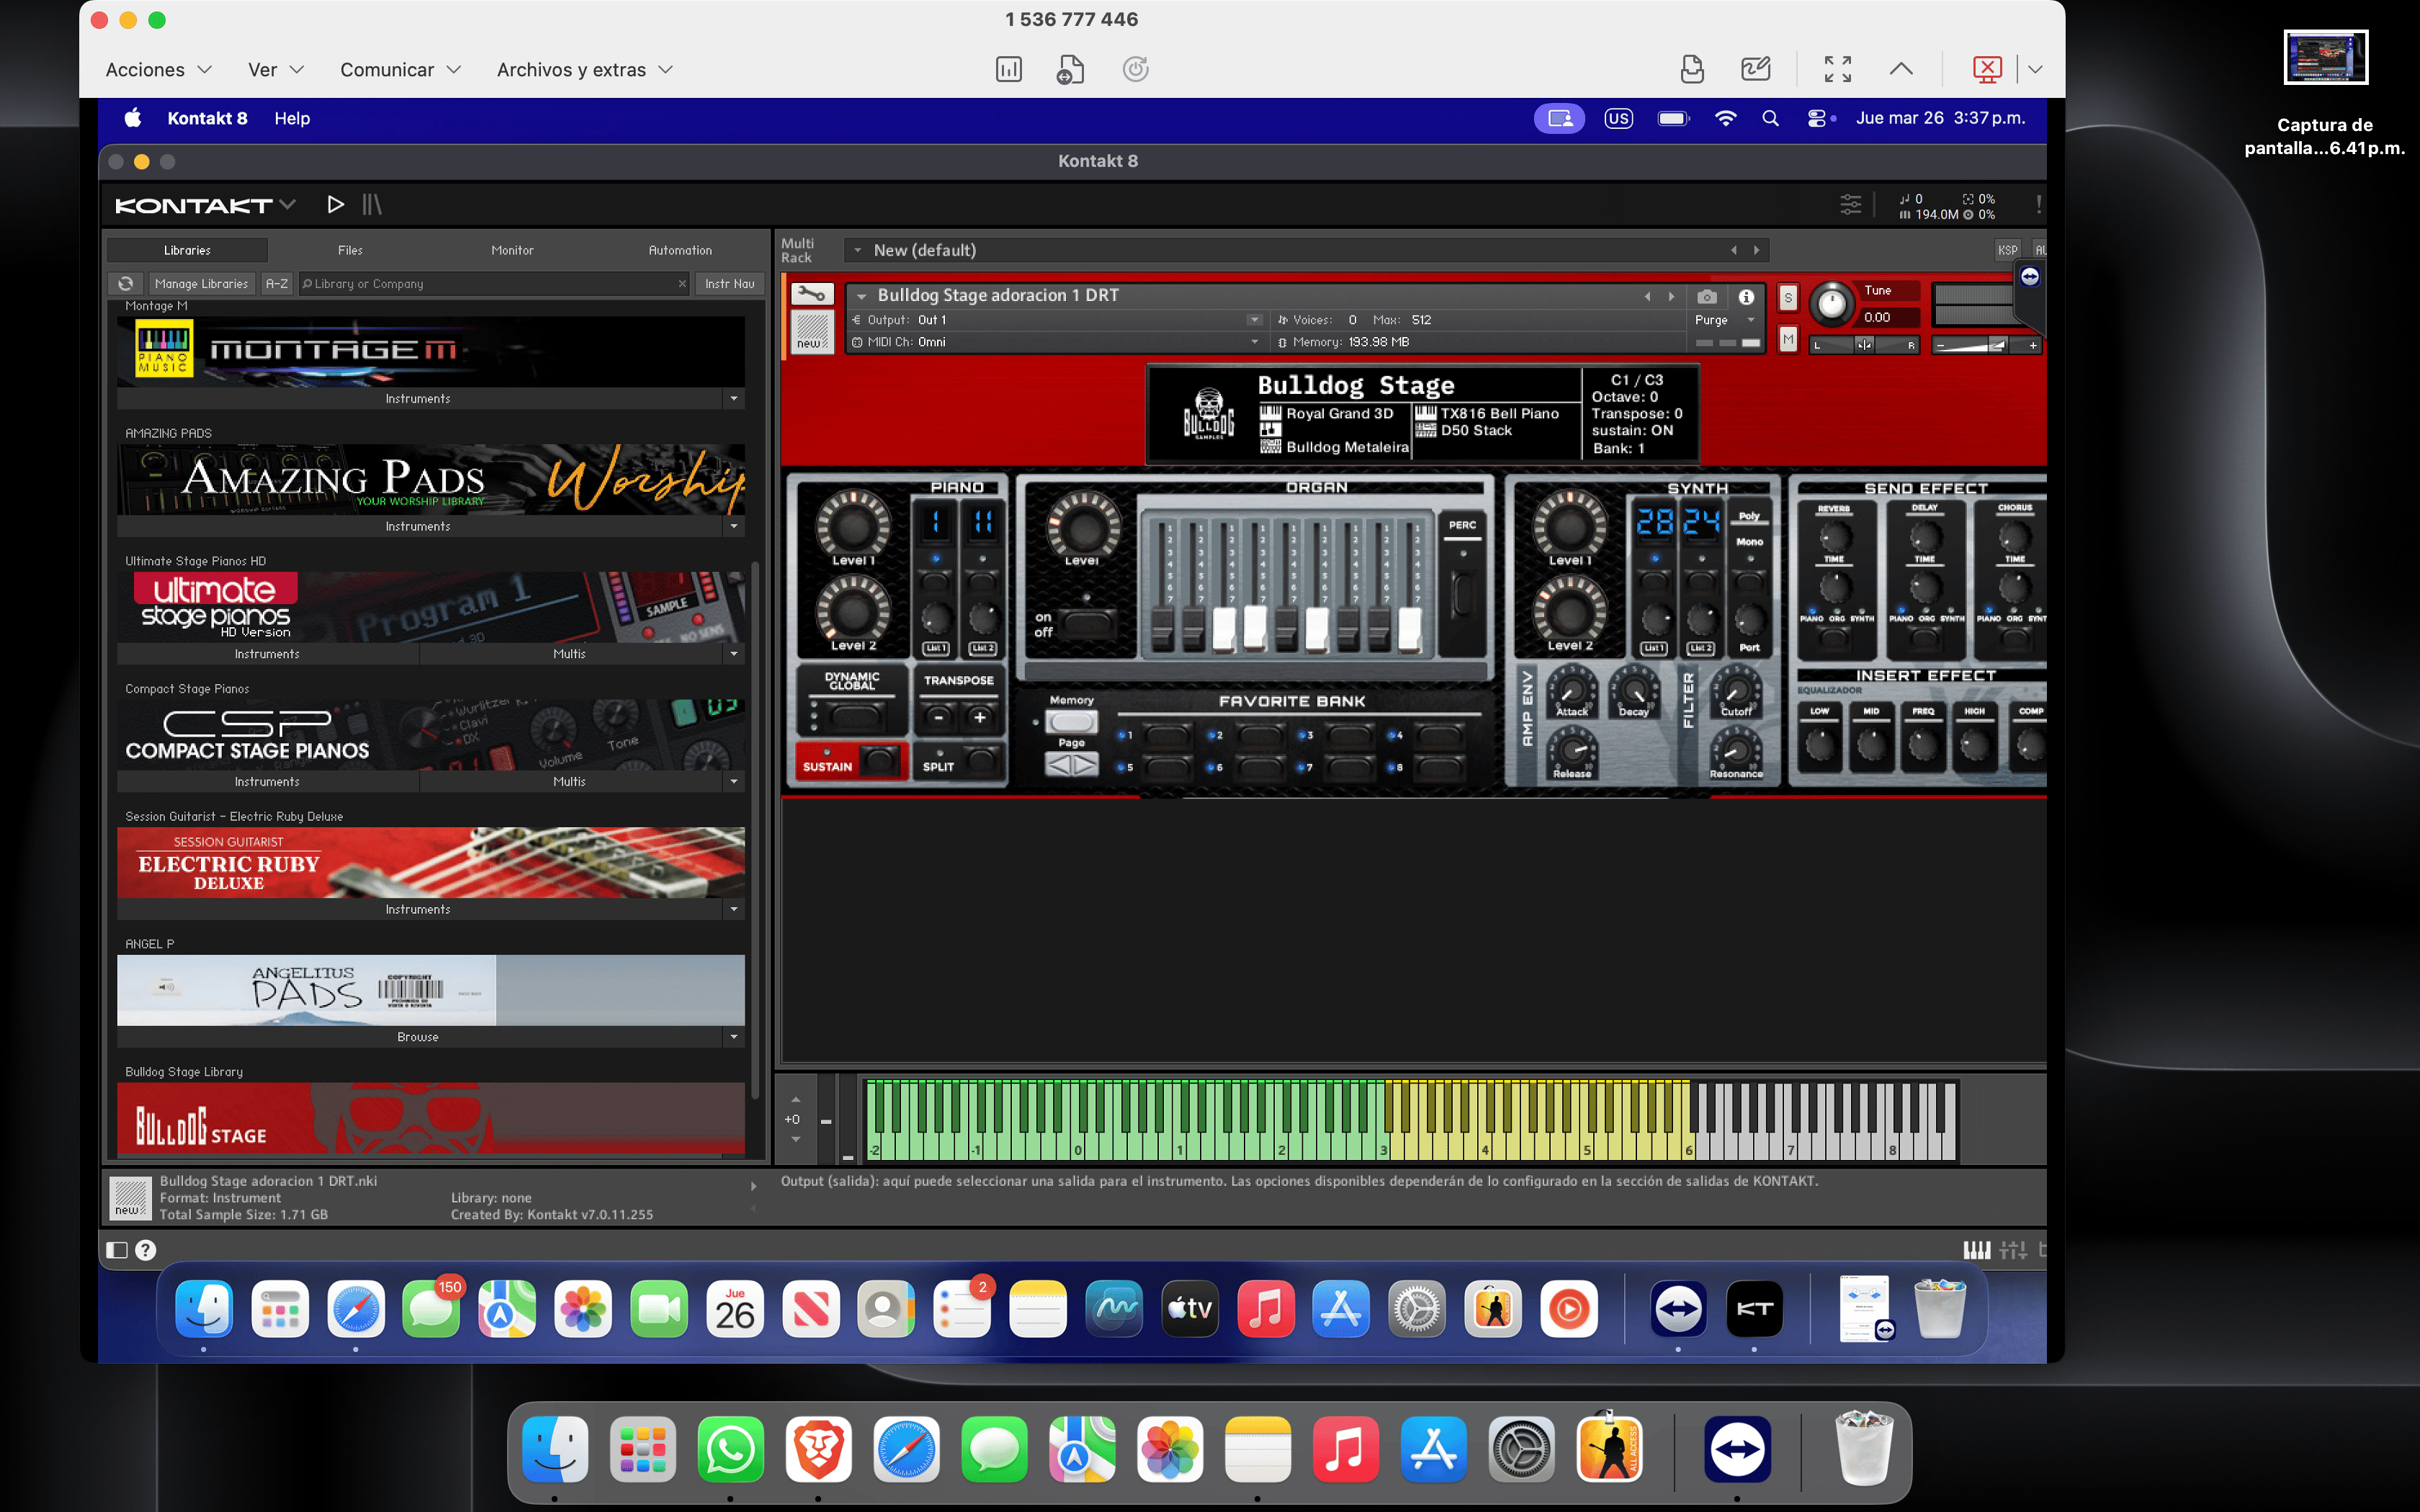Open instrument info icon in header
Viewport: 2420px width, 1512px height.
pyautogui.click(x=1746, y=297)
